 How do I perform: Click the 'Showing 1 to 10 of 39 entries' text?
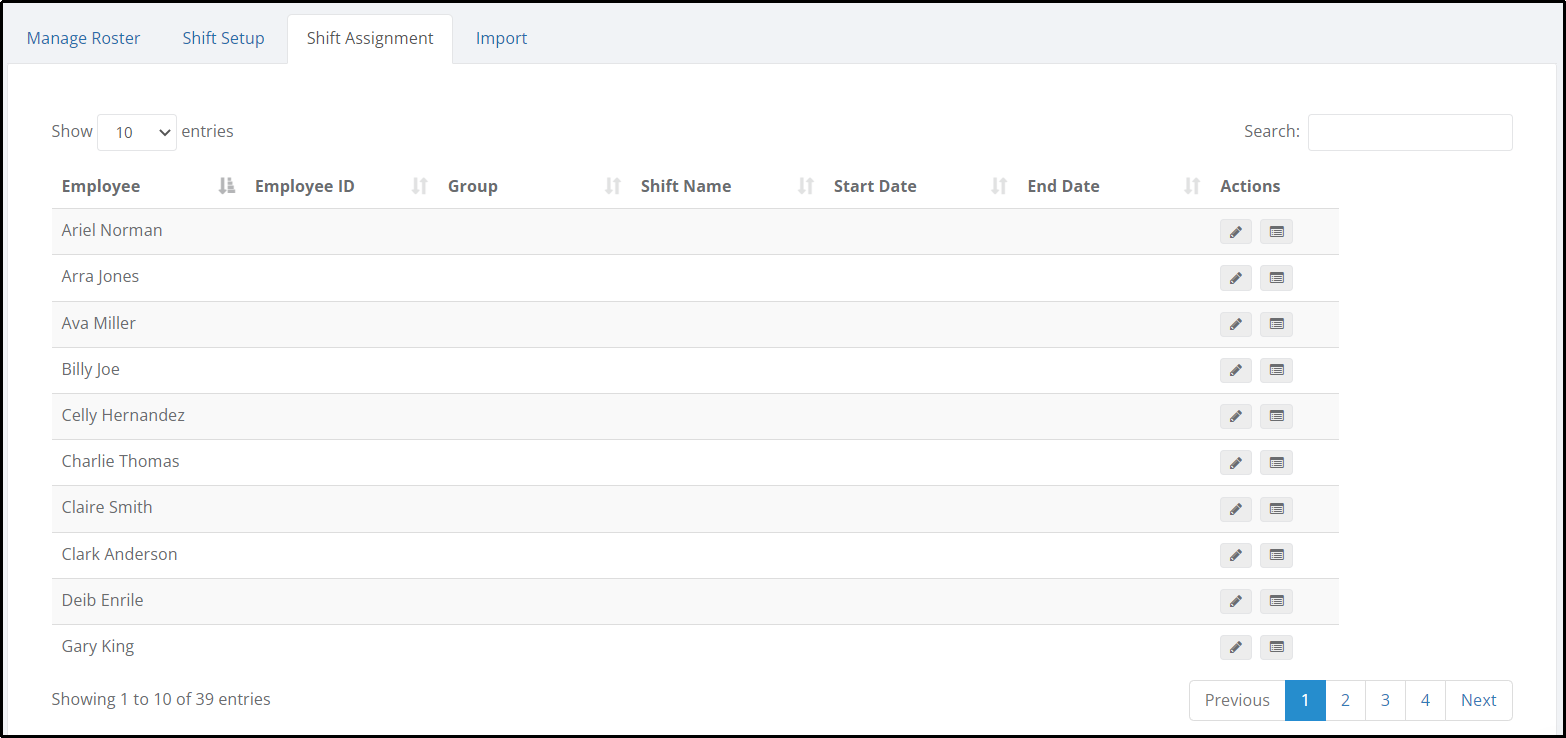pos(161,699)
